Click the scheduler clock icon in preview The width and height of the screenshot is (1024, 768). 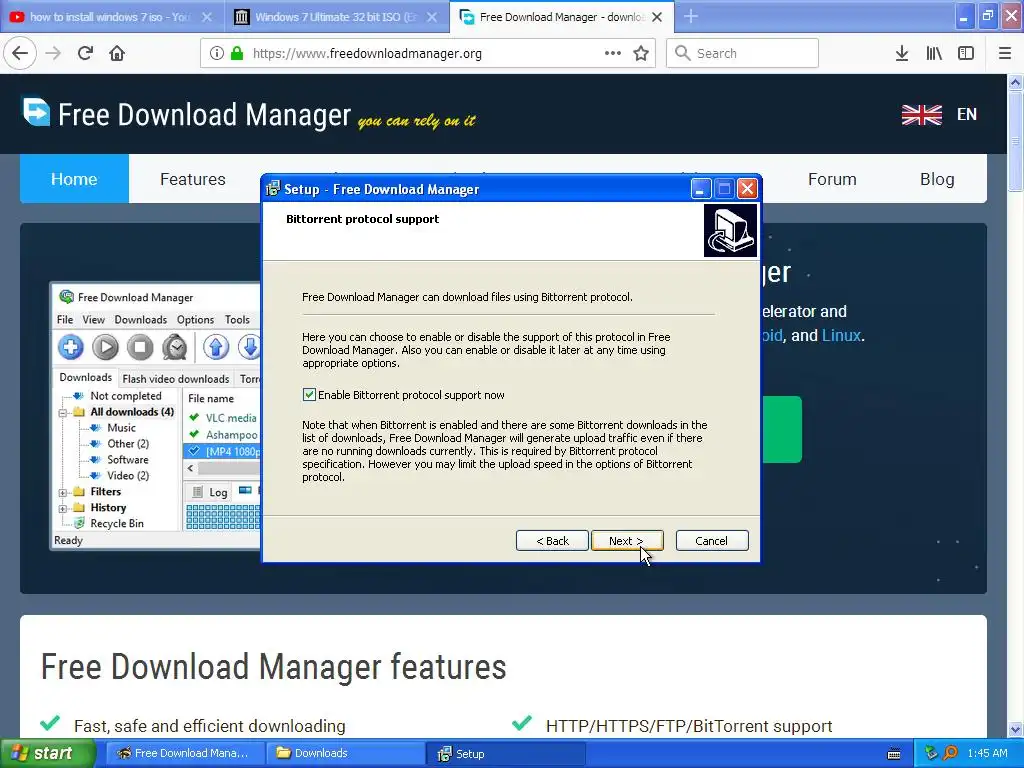174,347
